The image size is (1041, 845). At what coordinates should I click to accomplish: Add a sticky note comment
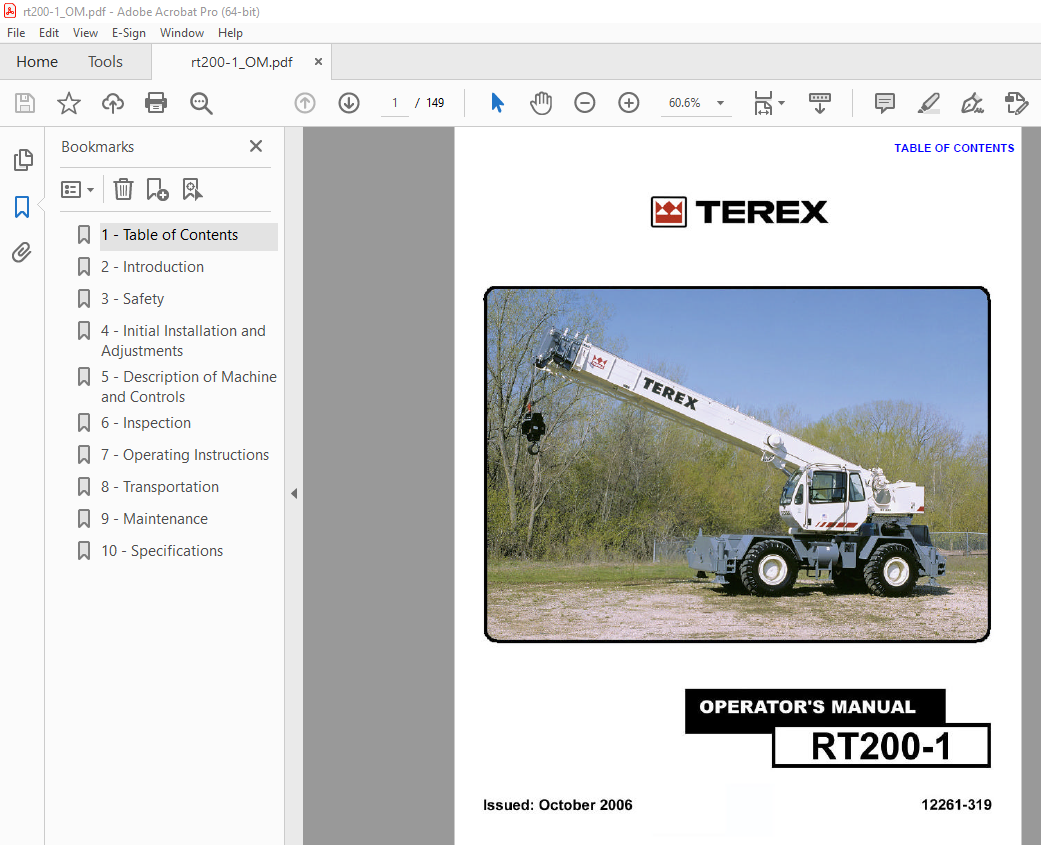point(885,103)
